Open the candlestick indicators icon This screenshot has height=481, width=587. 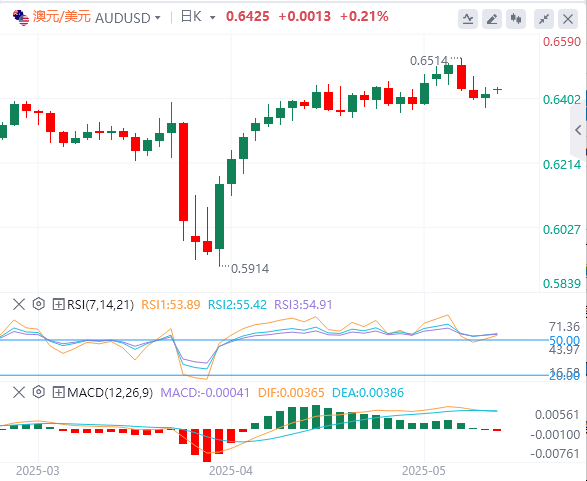pyautogui.click(x=515, y=18)
